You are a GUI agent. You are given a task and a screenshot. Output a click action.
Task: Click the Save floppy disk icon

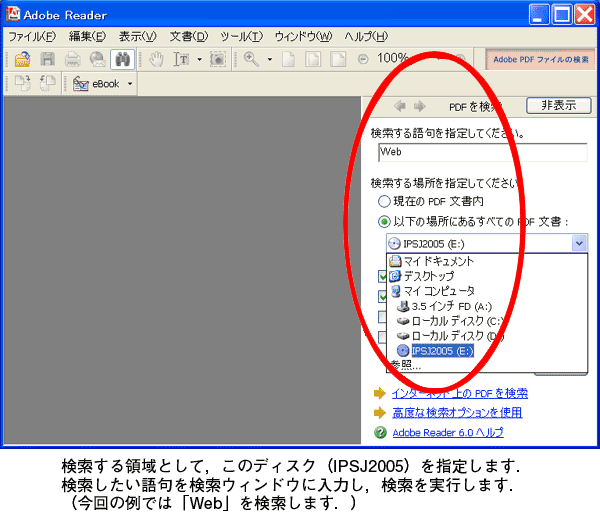coord(47,60)
